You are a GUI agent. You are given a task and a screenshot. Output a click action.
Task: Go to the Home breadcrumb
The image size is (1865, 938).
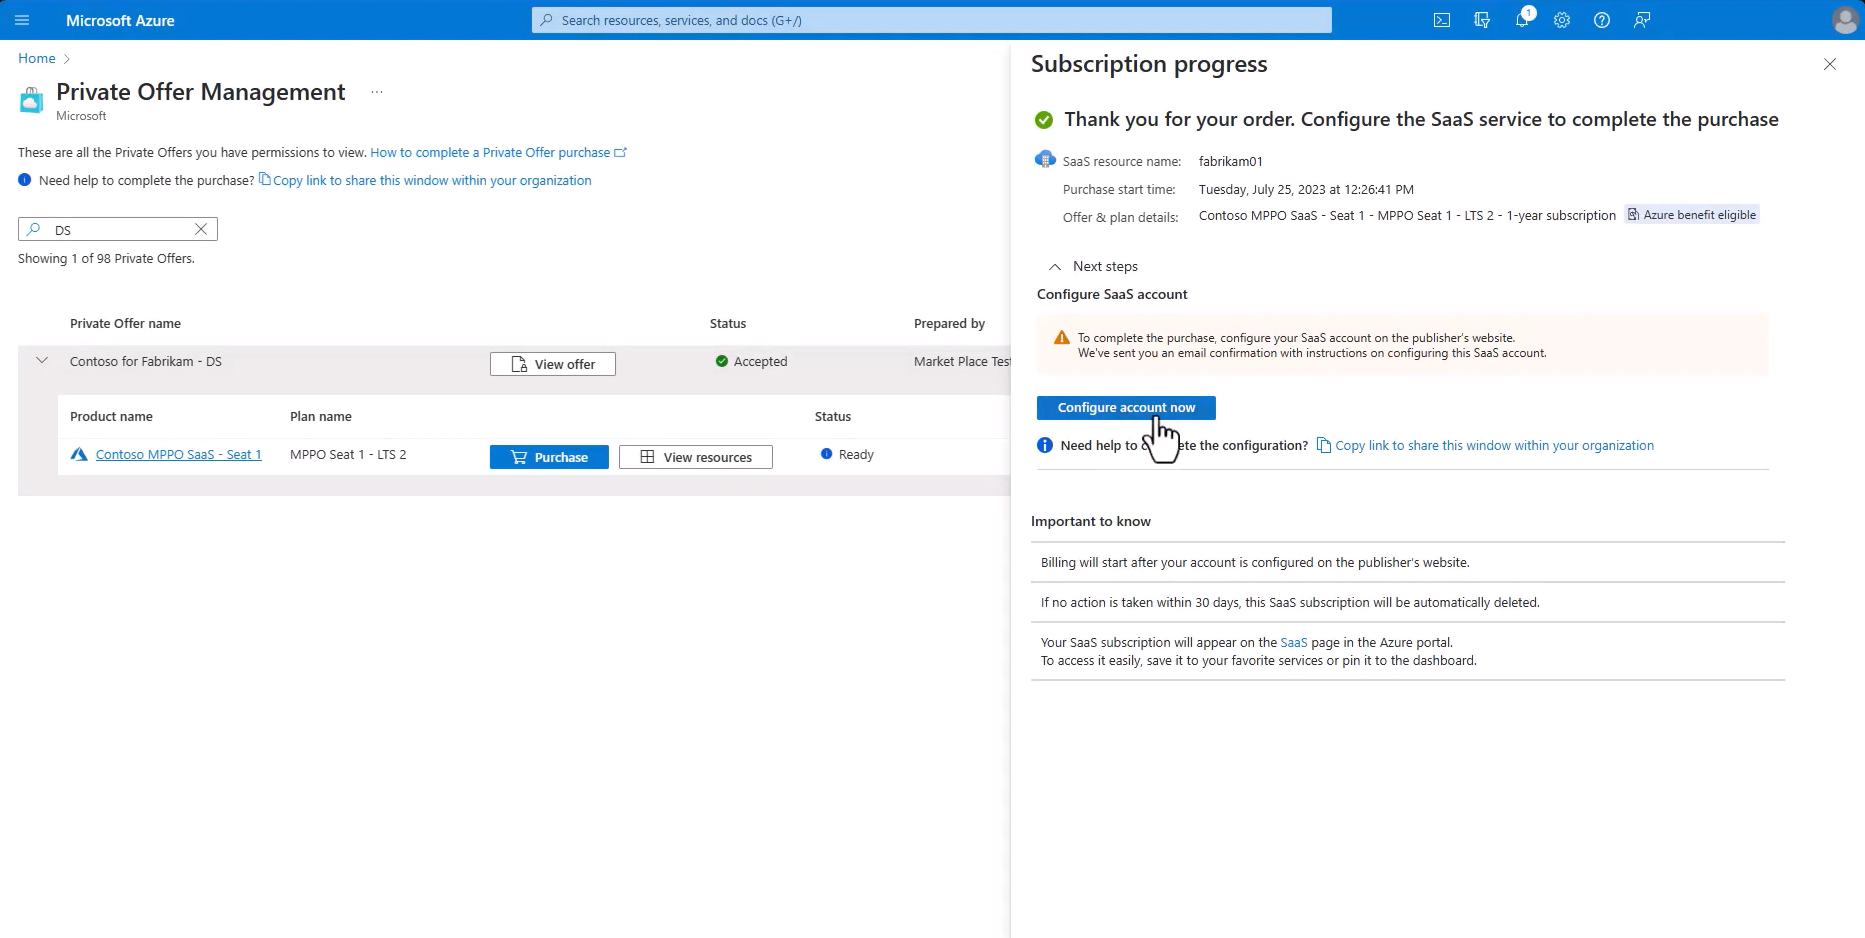coord(37,58)
